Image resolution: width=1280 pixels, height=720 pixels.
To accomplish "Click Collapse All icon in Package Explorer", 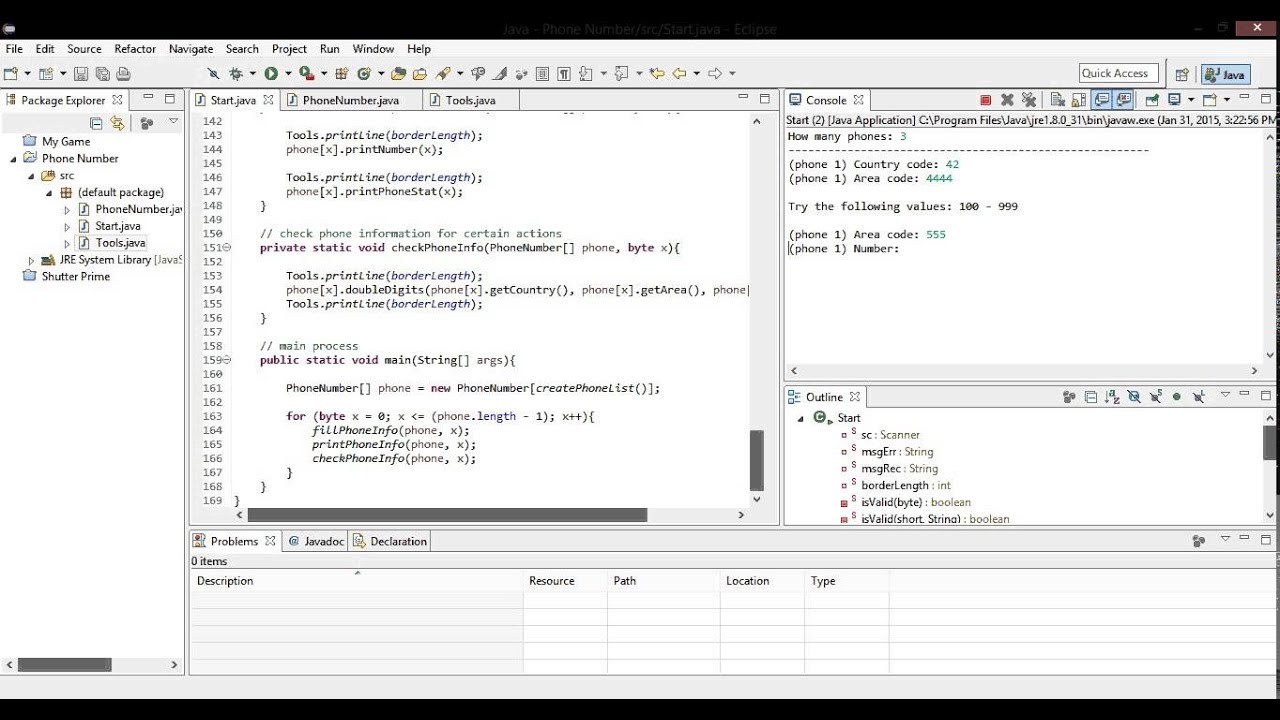I will click(96, 123).
